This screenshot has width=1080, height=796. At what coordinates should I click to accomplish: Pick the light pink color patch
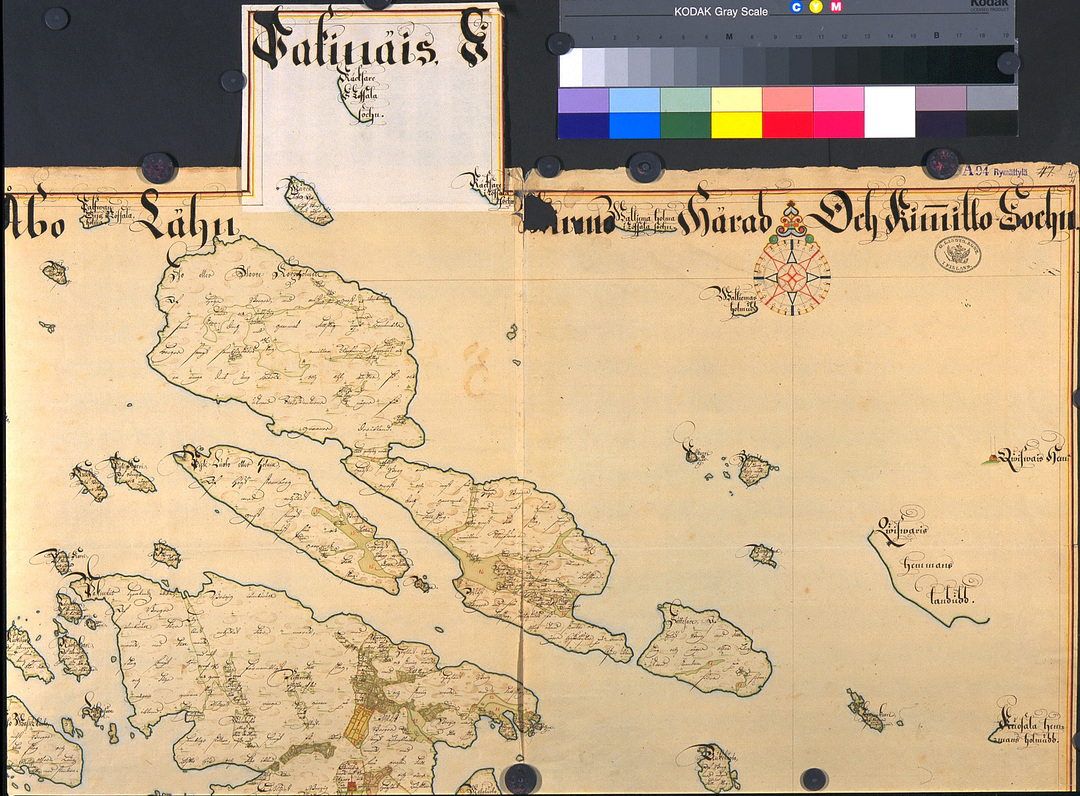point(838,100)
